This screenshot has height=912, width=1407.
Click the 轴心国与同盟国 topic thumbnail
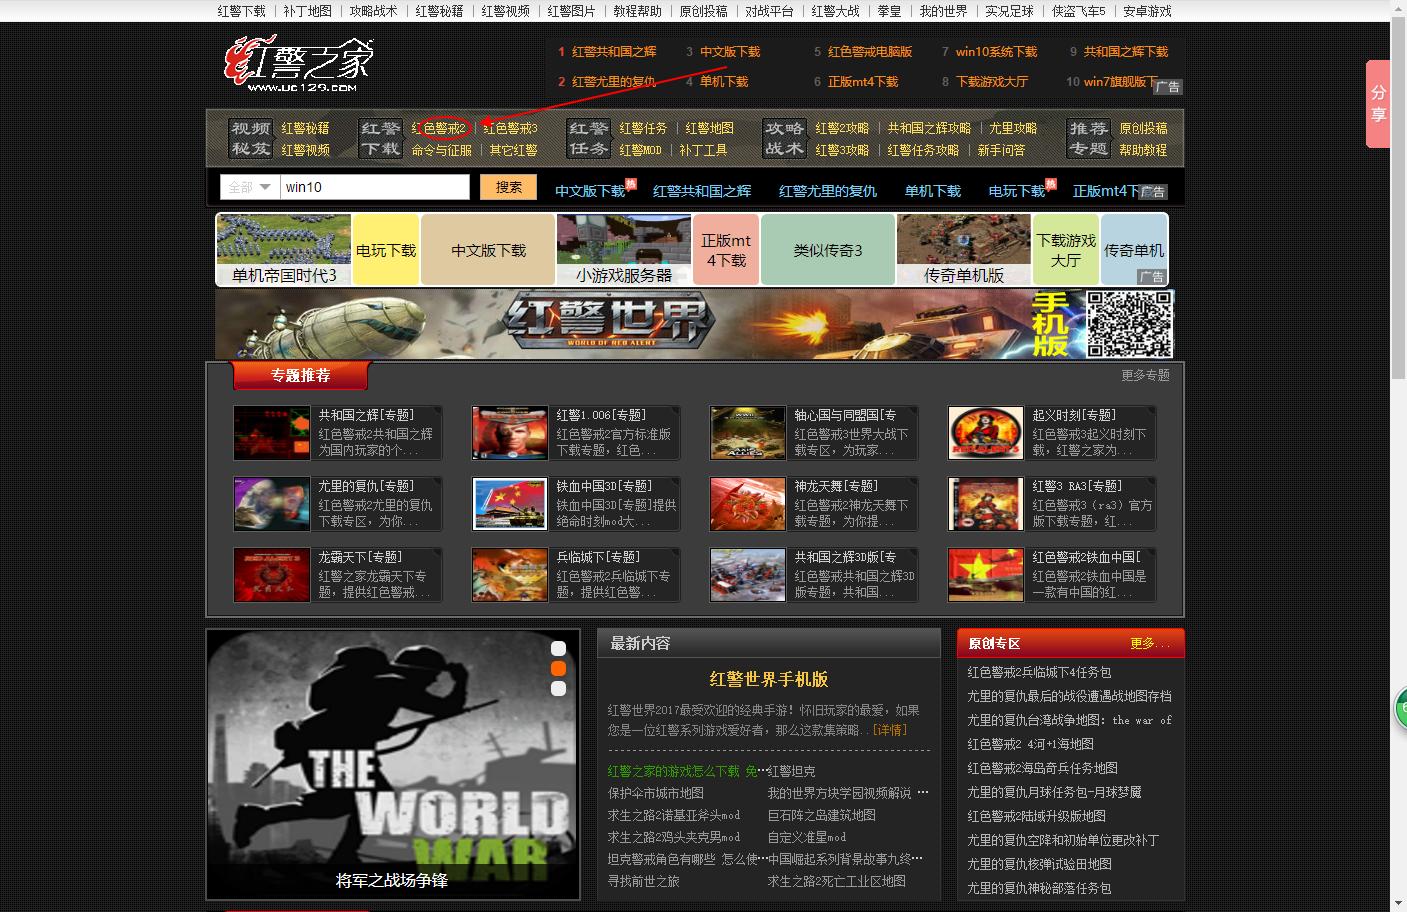748,433
